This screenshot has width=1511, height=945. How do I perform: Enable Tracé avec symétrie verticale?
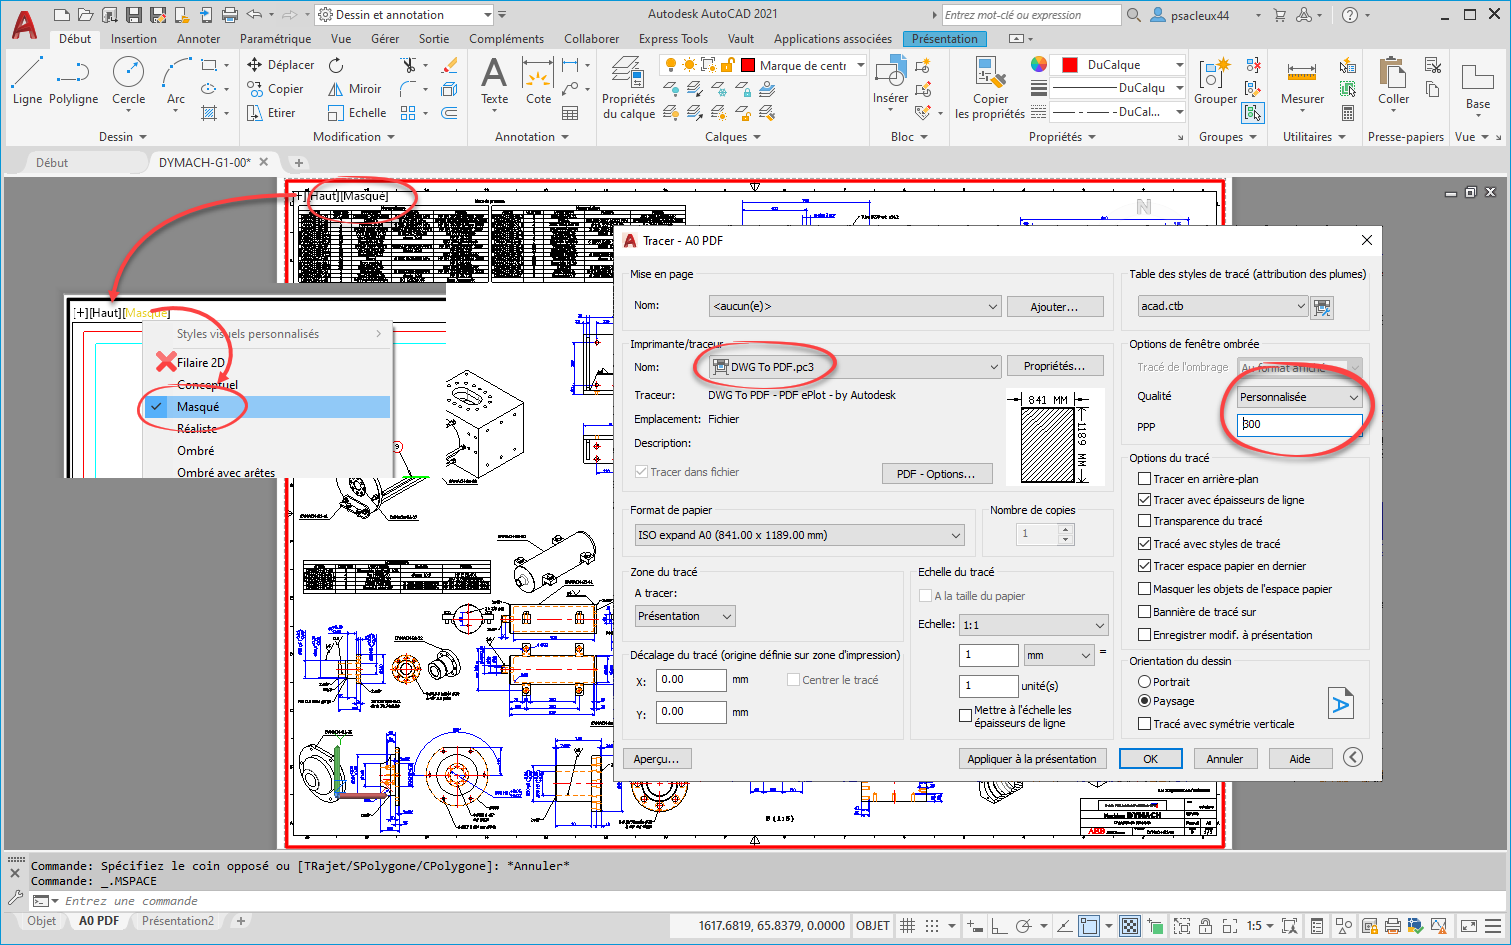[x=1144, y=724]
